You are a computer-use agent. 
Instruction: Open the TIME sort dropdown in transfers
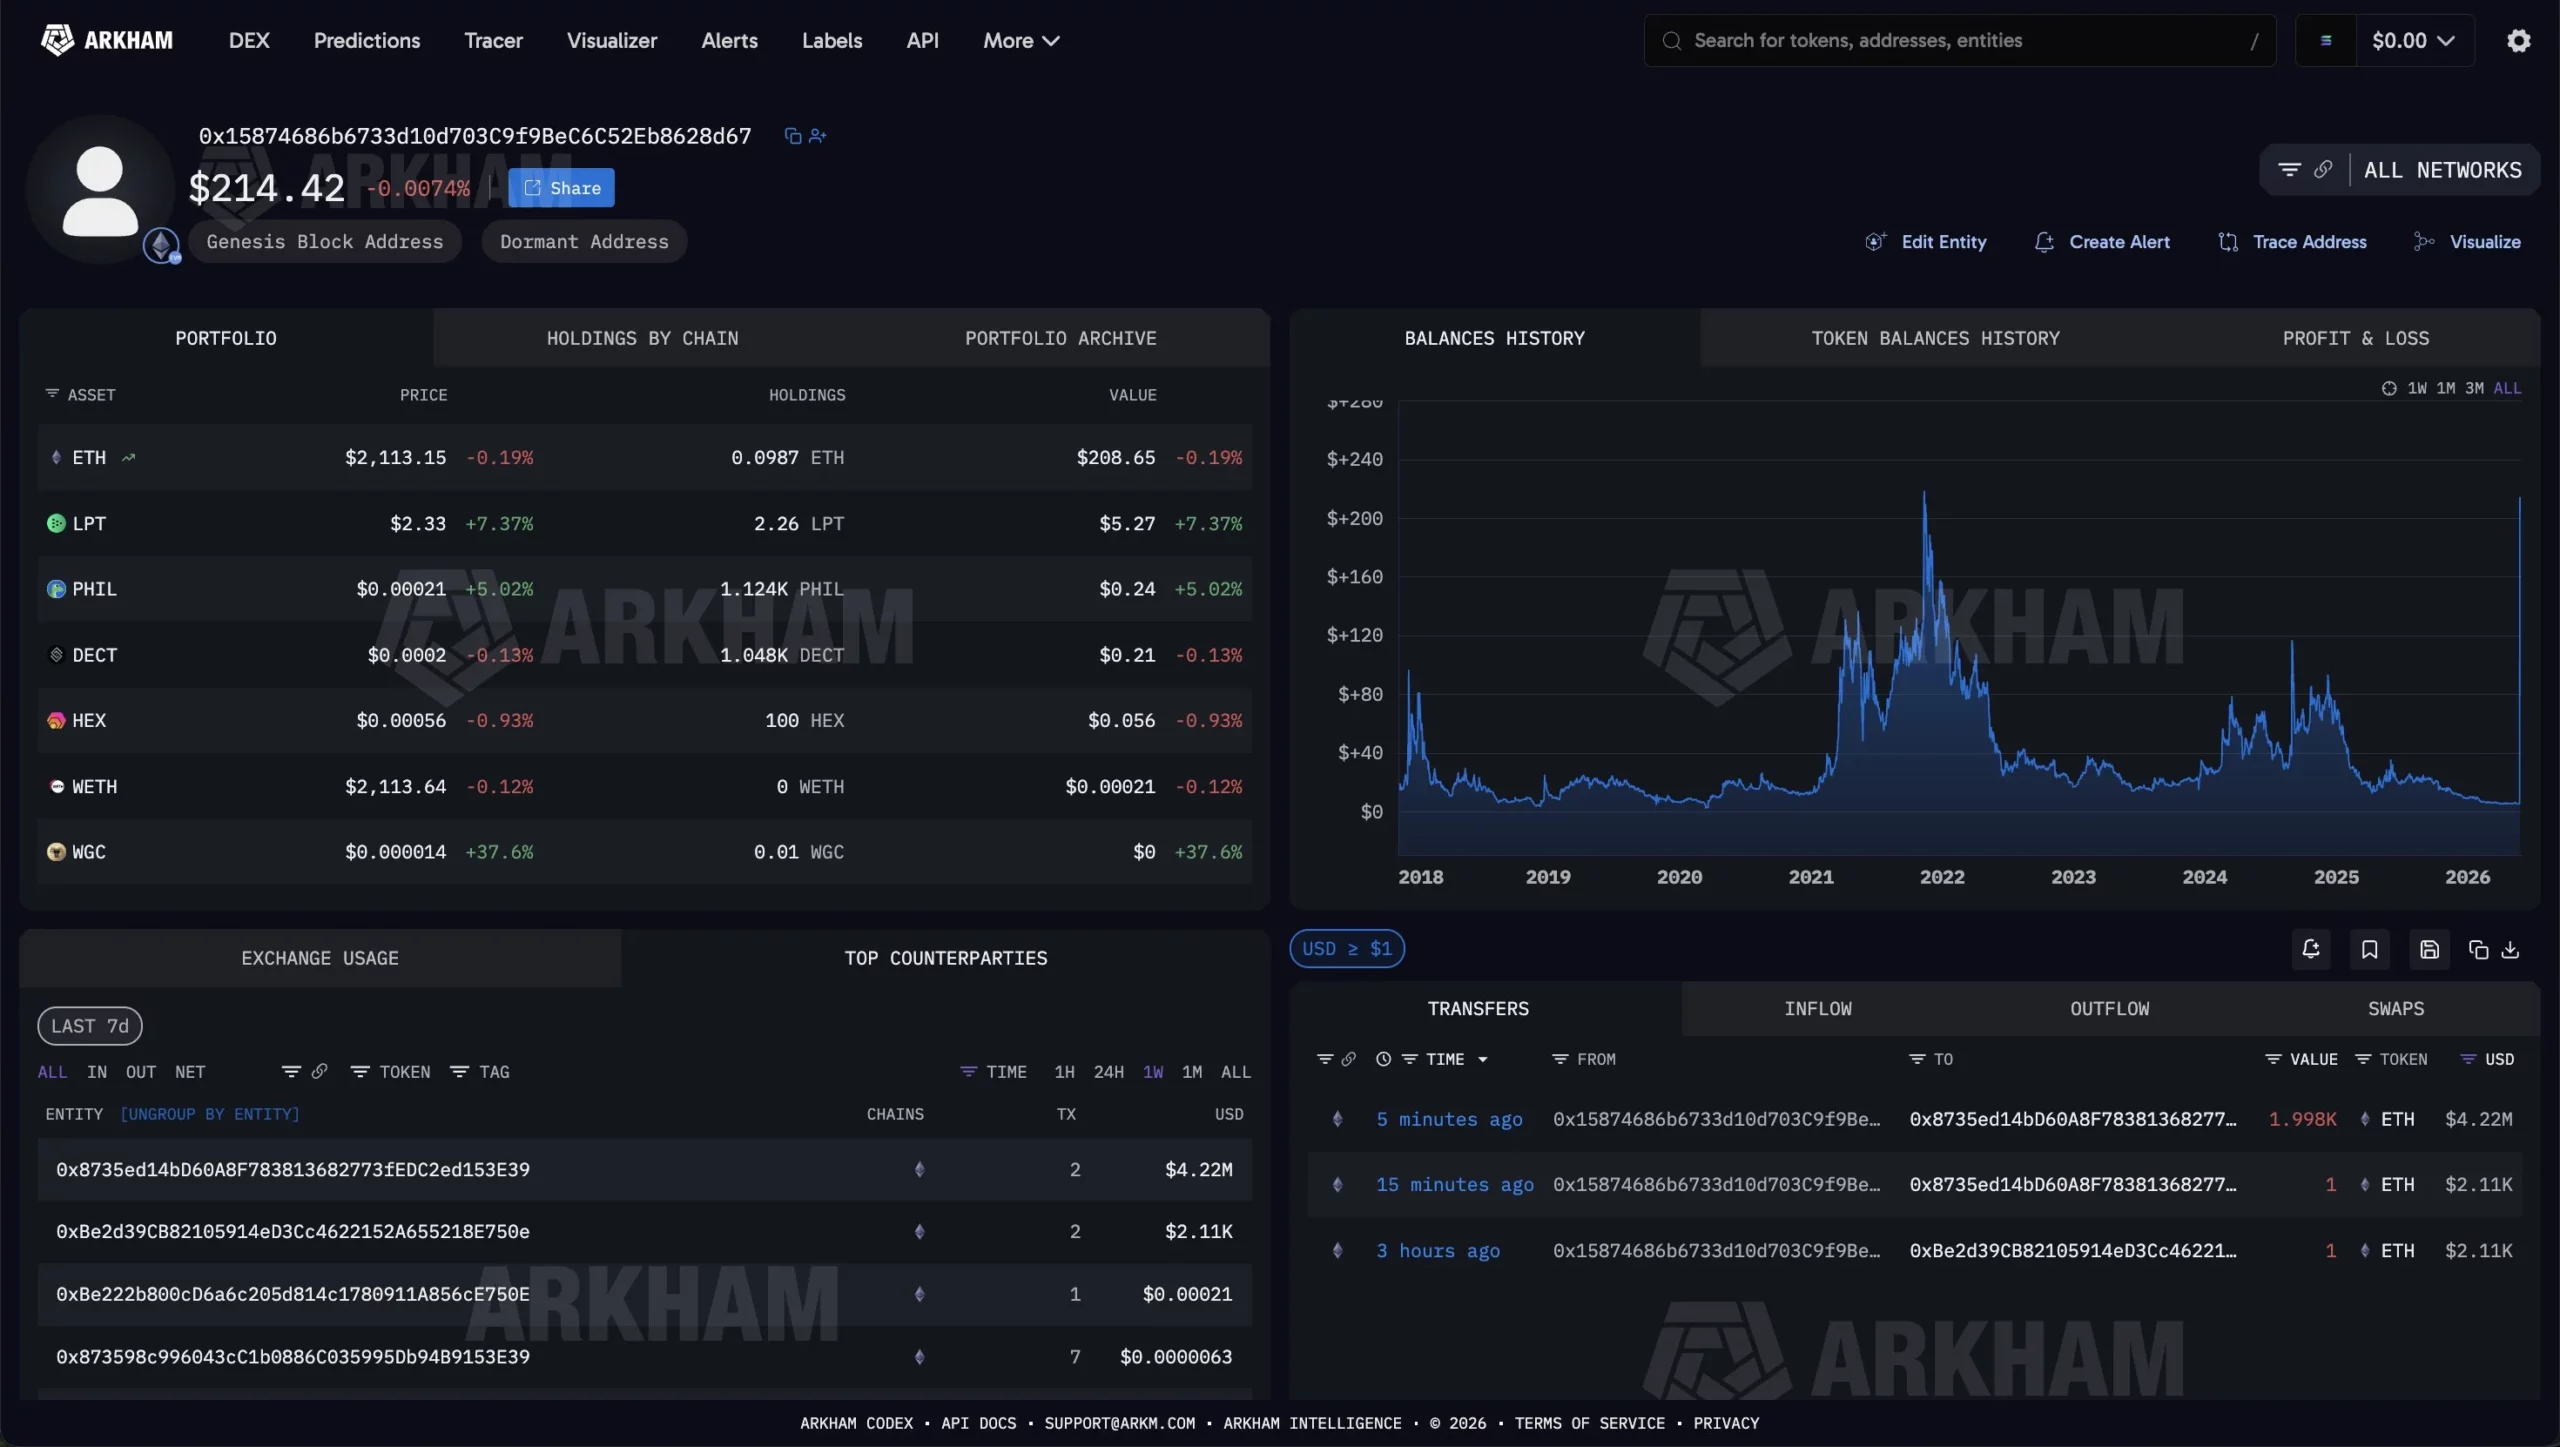[x=1445, y=1059]
